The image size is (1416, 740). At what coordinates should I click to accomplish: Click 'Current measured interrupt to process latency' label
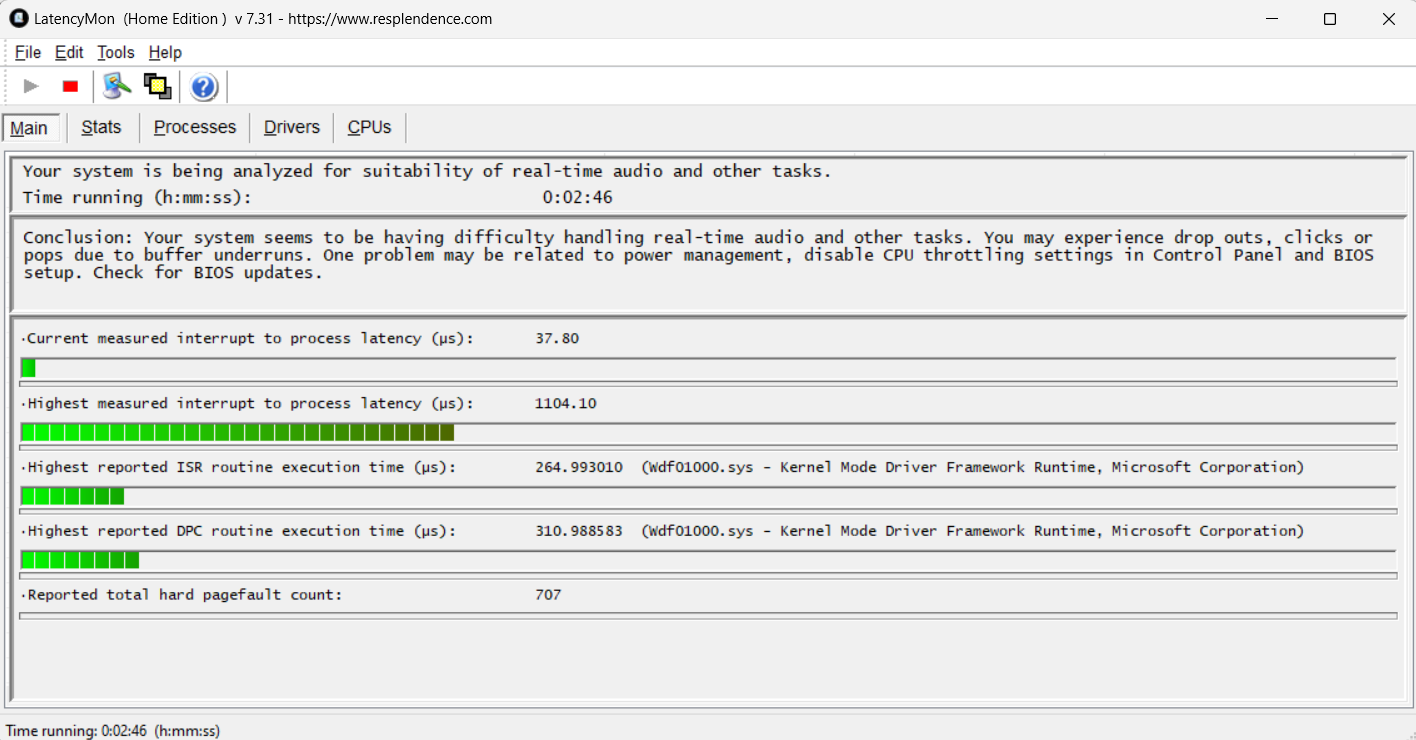coord(250,339)
